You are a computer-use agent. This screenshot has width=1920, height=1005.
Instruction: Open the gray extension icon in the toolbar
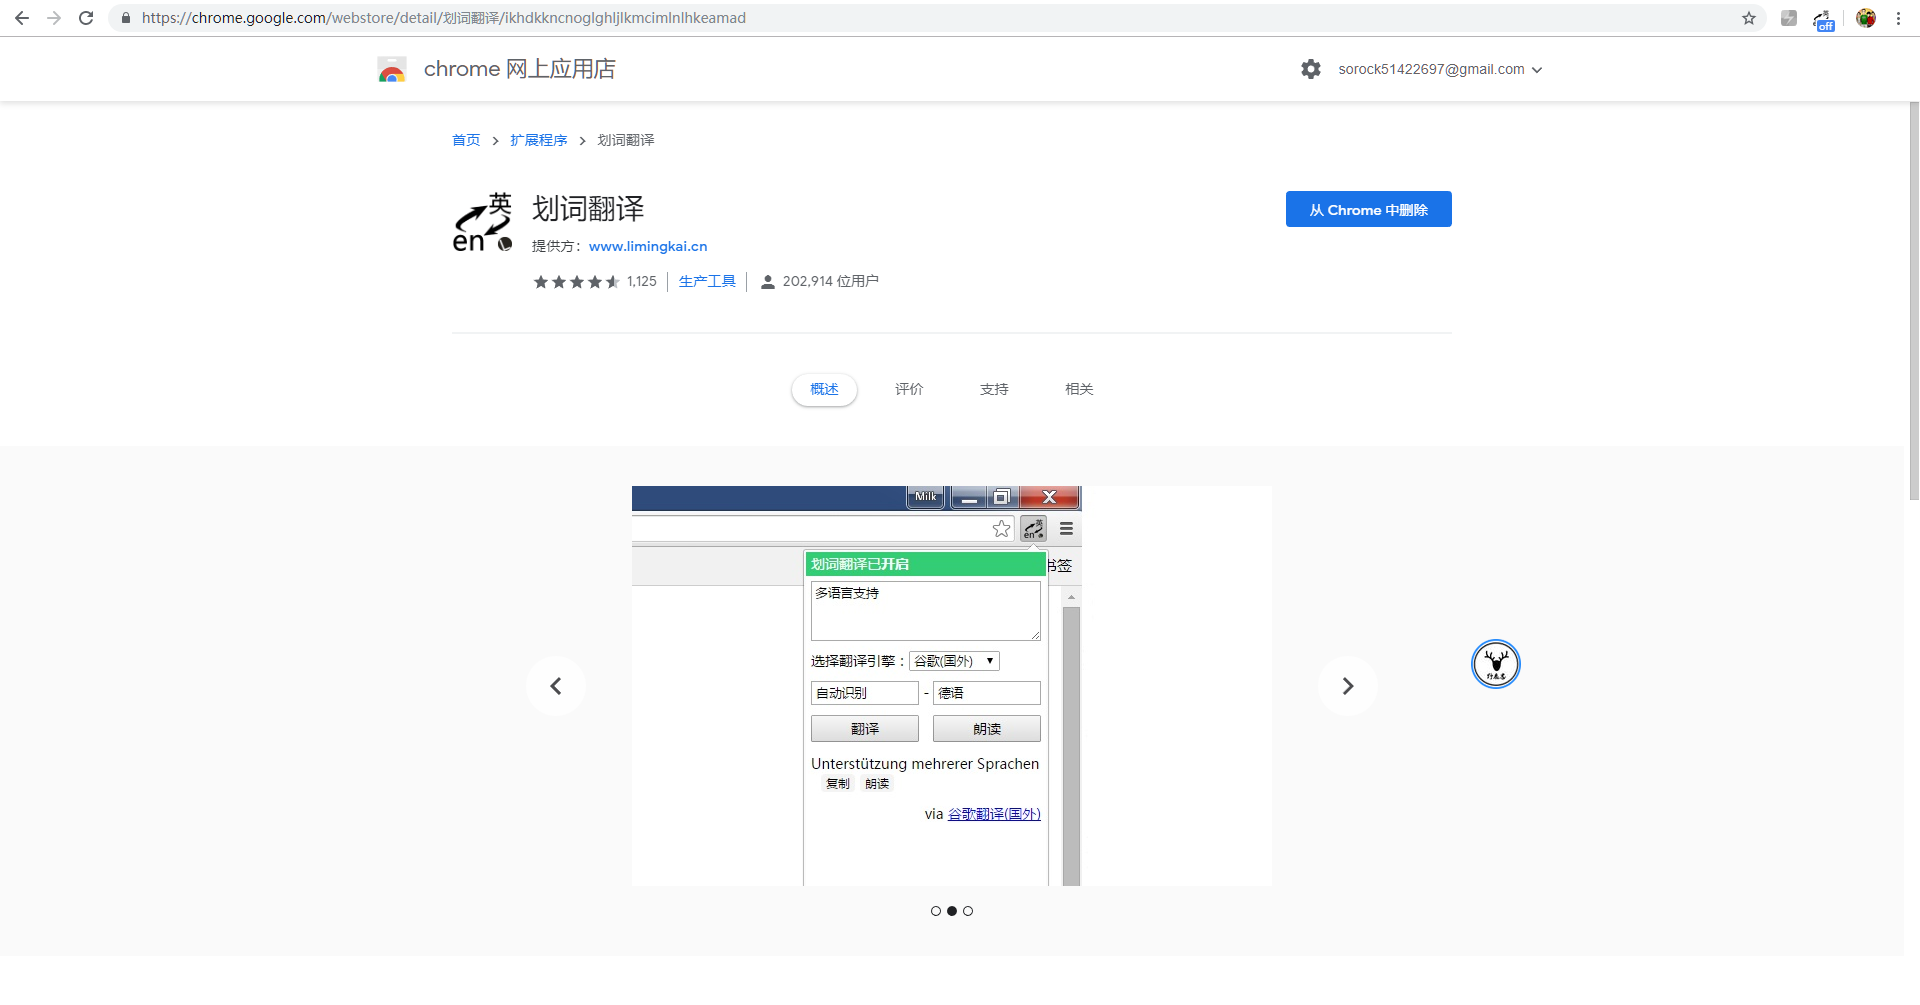[1789, 18]
